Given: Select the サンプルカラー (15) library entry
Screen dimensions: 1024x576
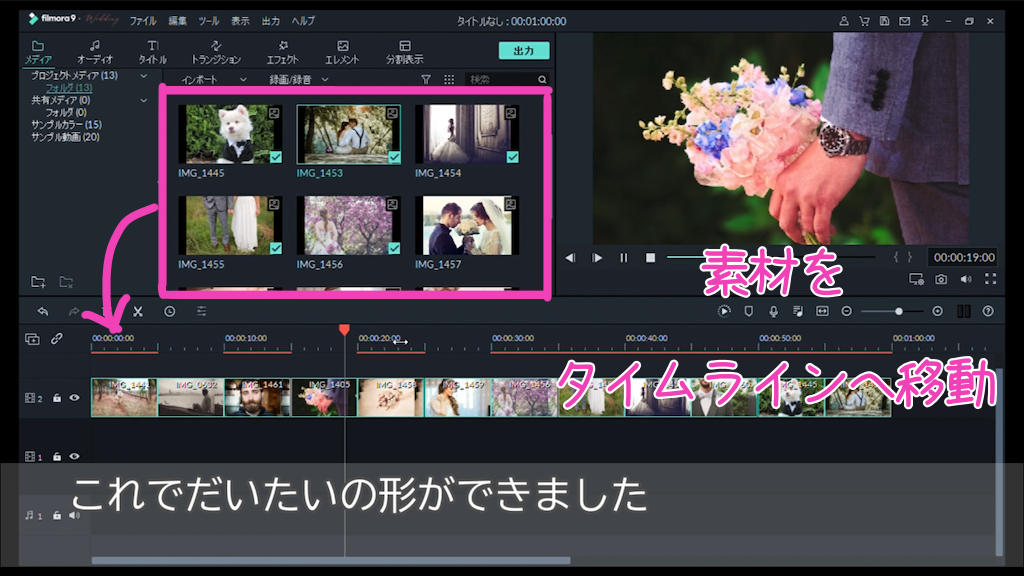Looking at the screenshot, I should [x=66, y=124].
